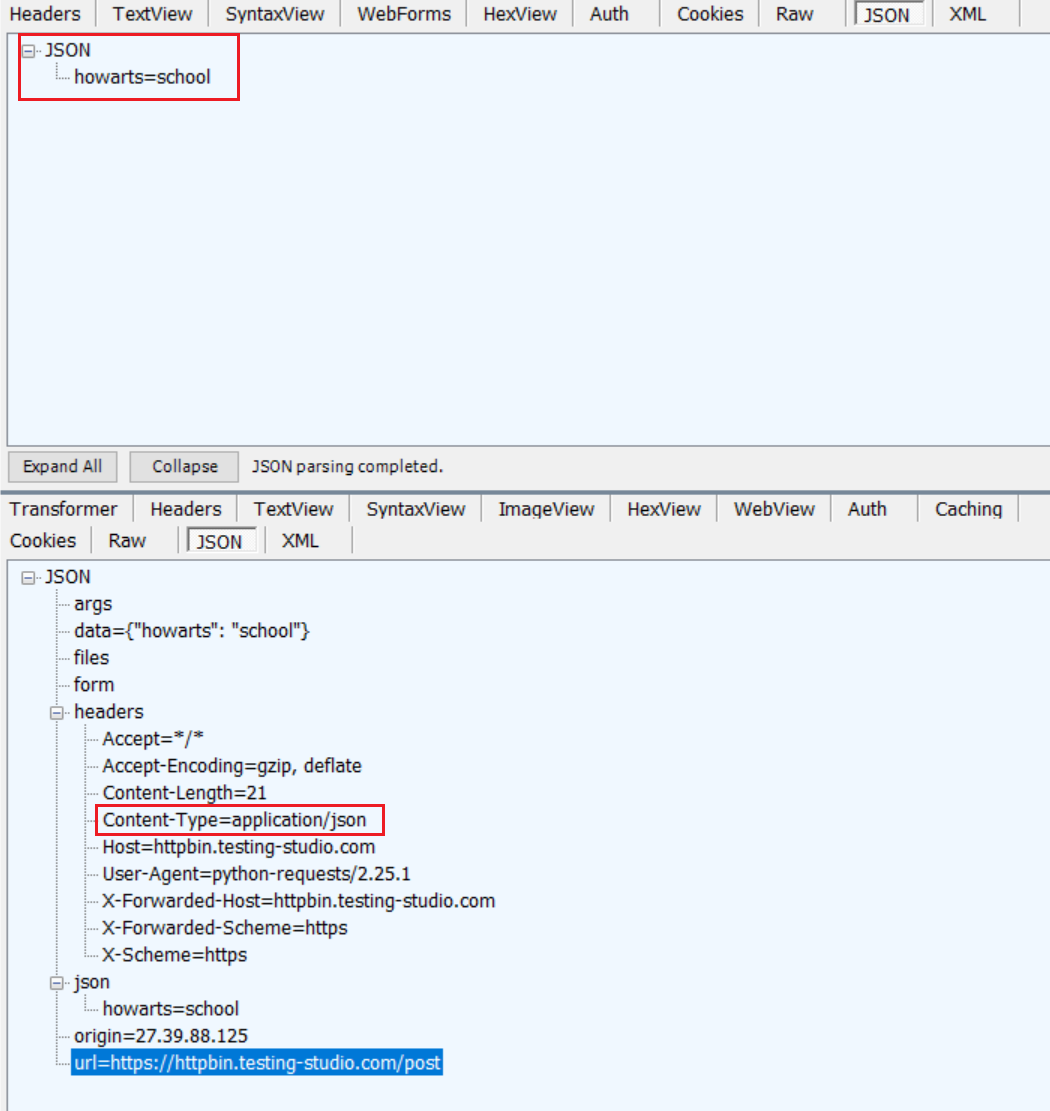Select the response Raw tab

point(127,541)
